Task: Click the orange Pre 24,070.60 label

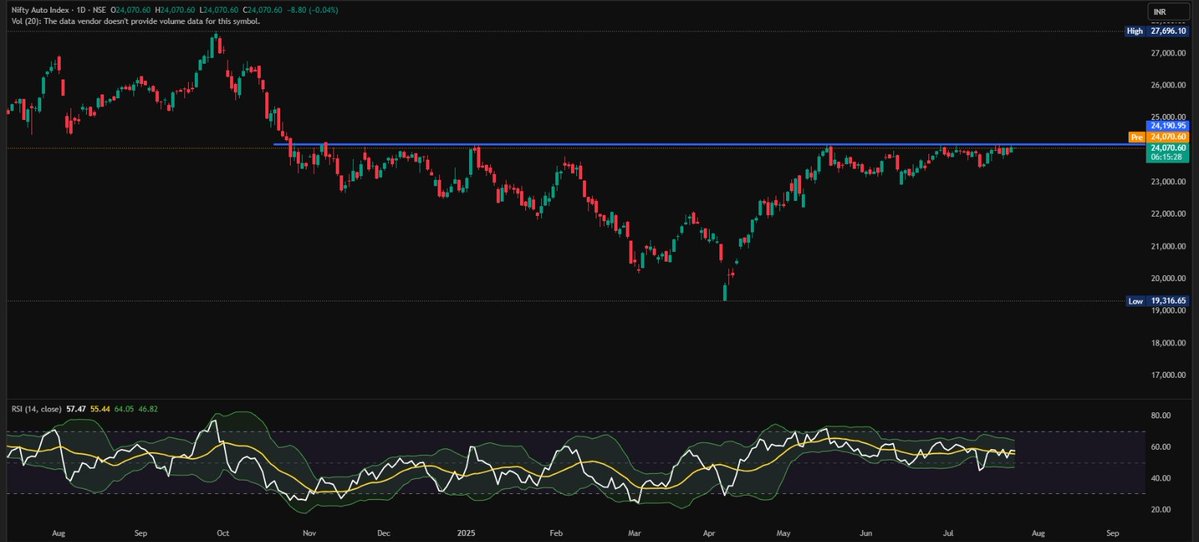Action: point(1158,137)
